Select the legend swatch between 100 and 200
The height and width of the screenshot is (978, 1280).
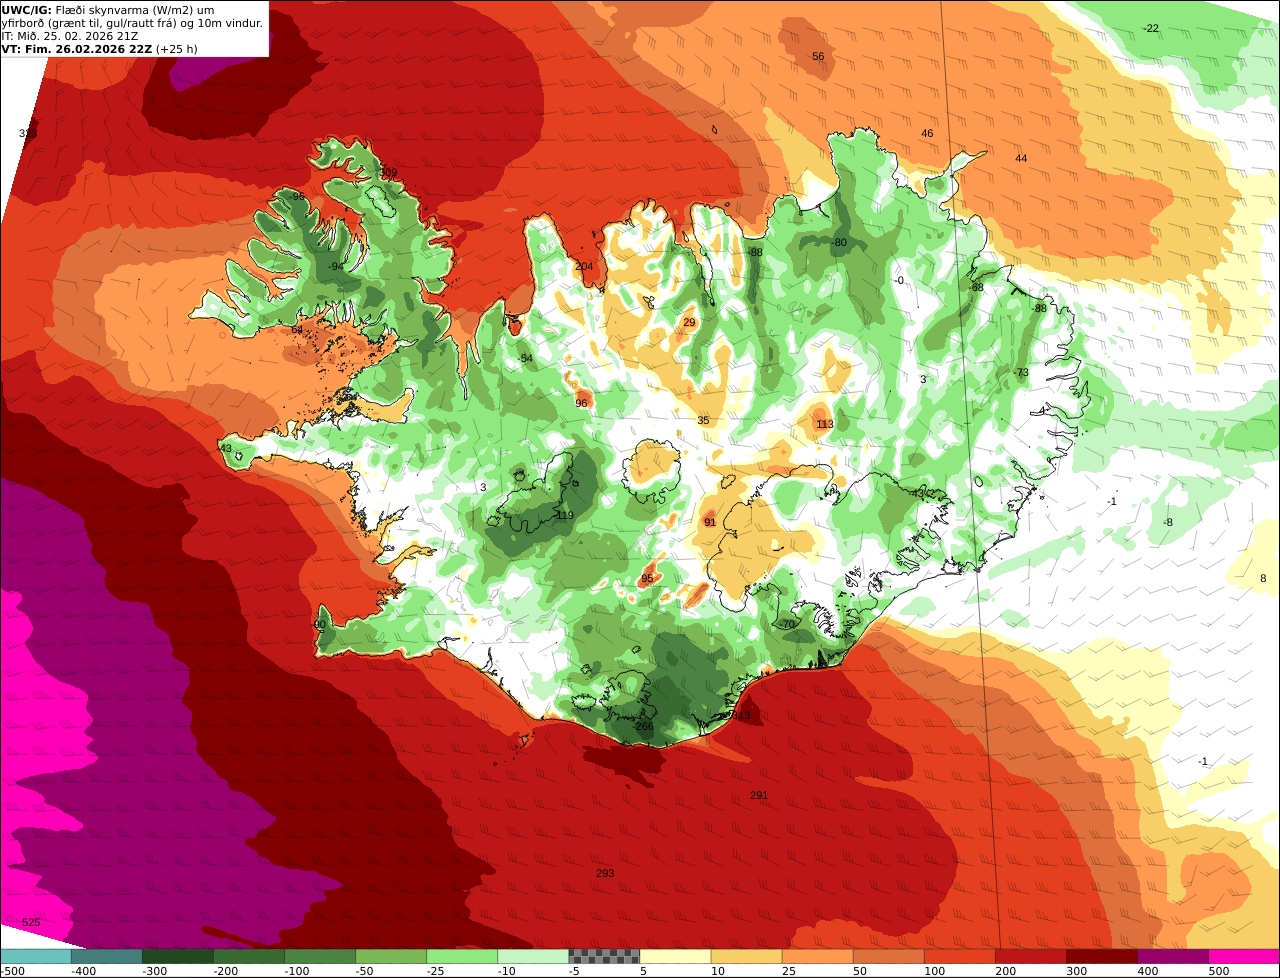click(x=959, y=956)
